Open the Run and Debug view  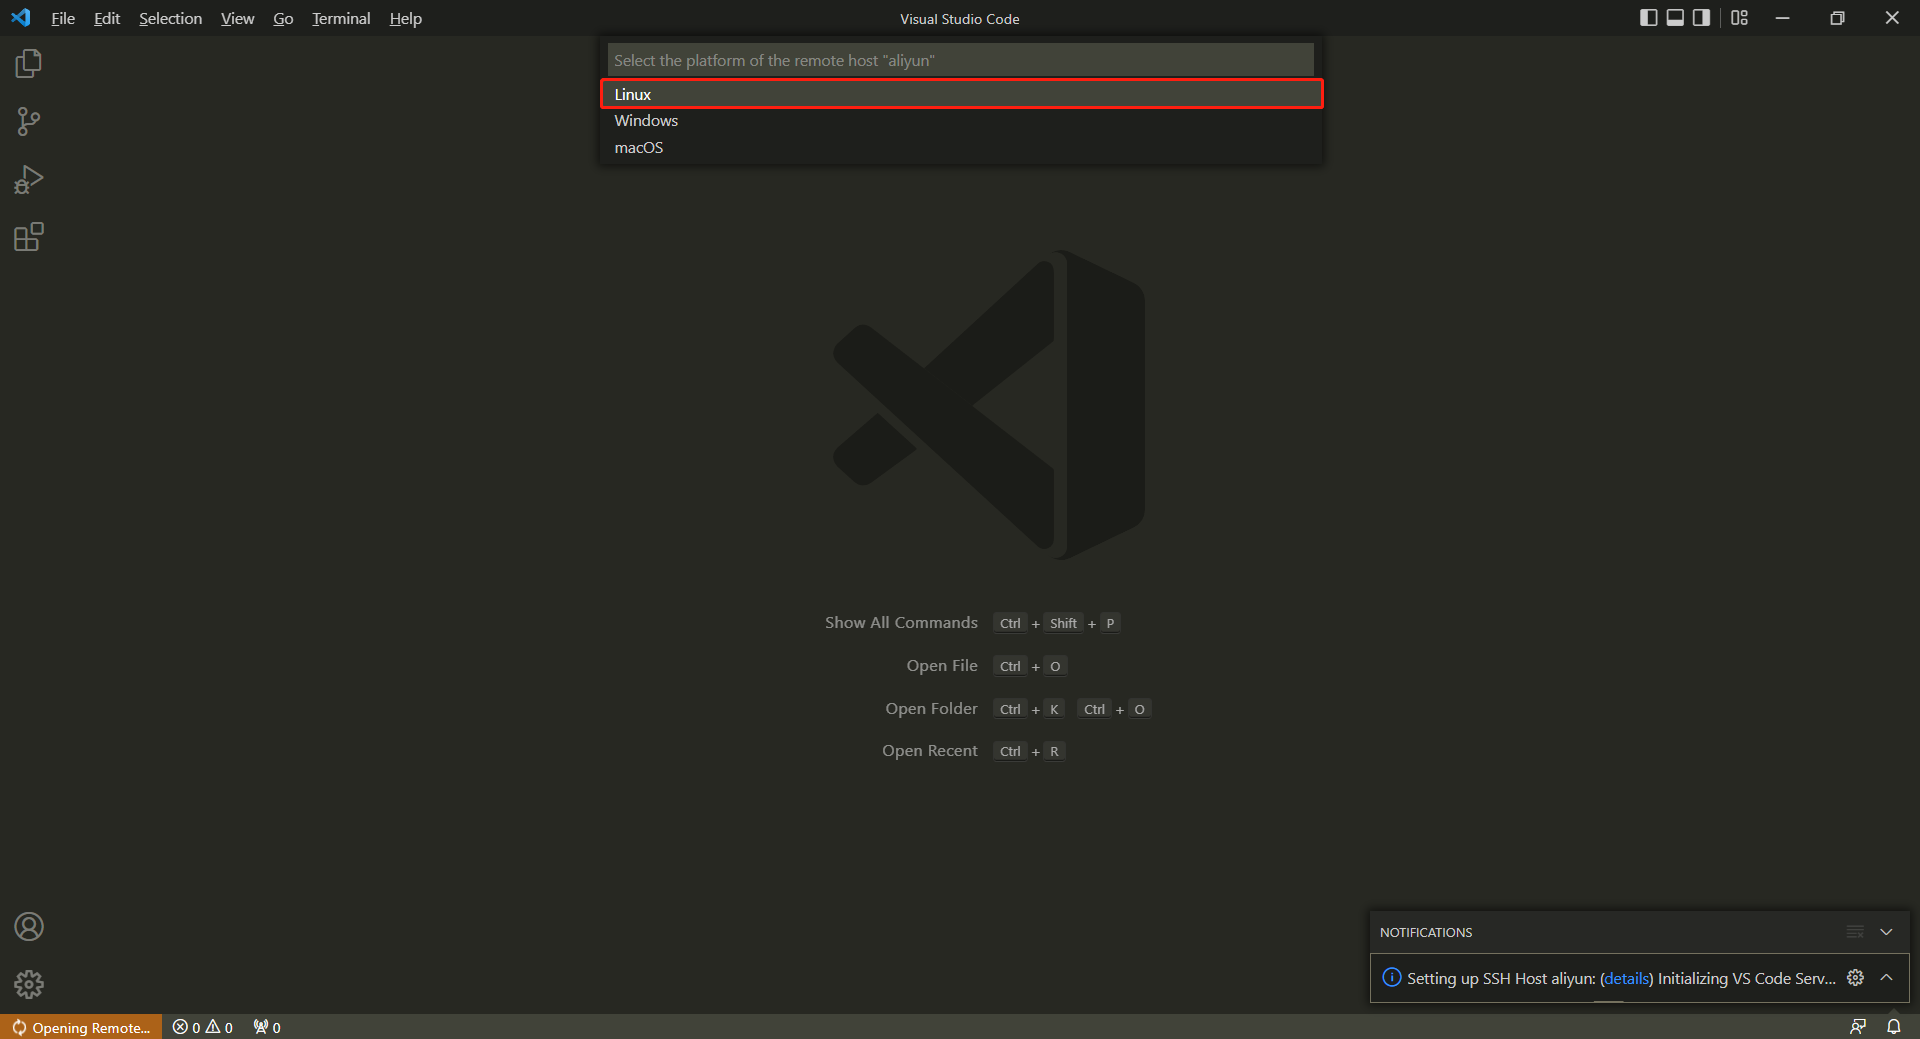click(x=29, y=180)
